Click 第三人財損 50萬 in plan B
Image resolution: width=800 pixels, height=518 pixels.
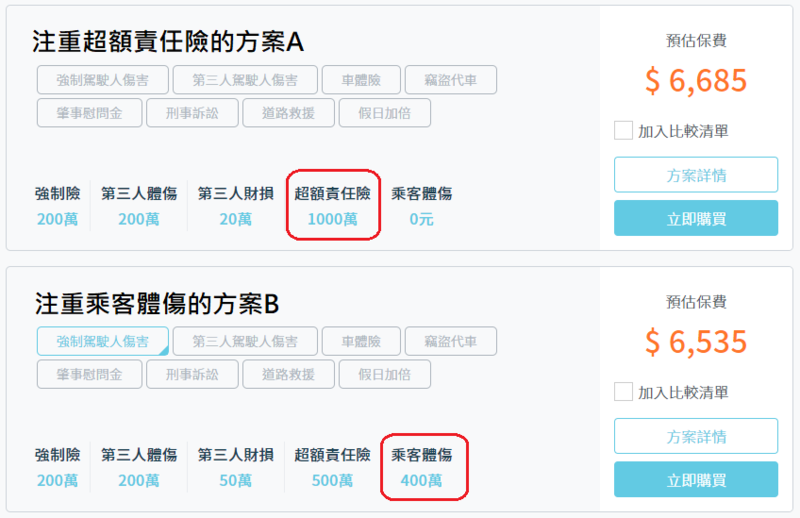[x=236, y=467]
